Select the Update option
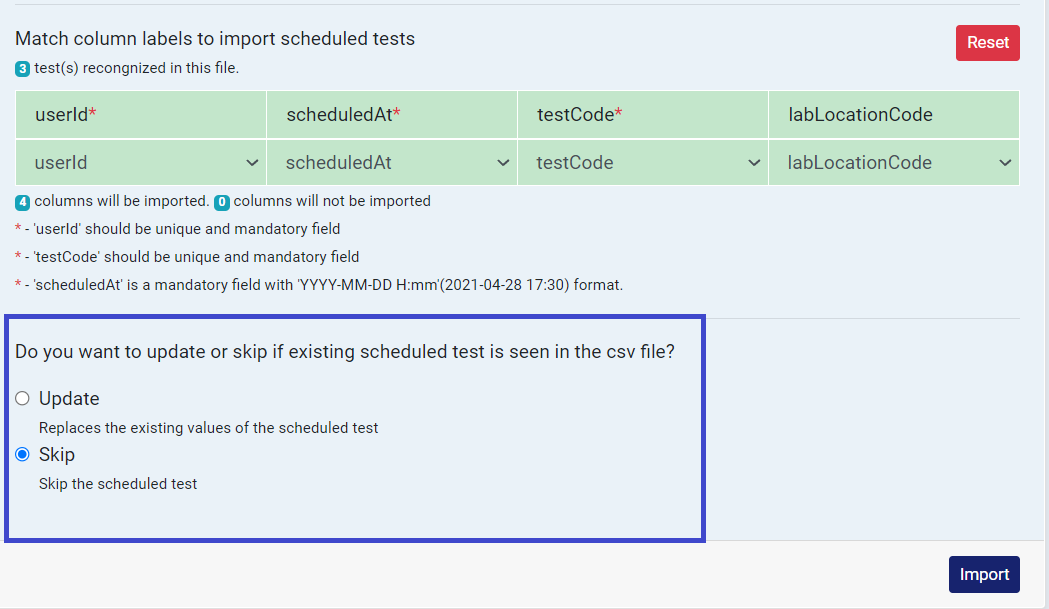Image resolution: width=1049 pixels, height=609 pixels. coord(22,398)
